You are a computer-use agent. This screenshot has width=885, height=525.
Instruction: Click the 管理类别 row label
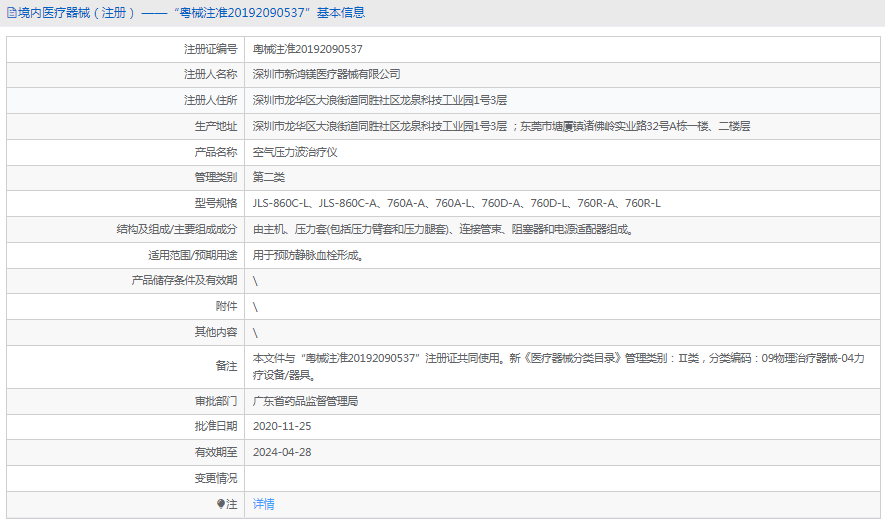click(216, 177)
